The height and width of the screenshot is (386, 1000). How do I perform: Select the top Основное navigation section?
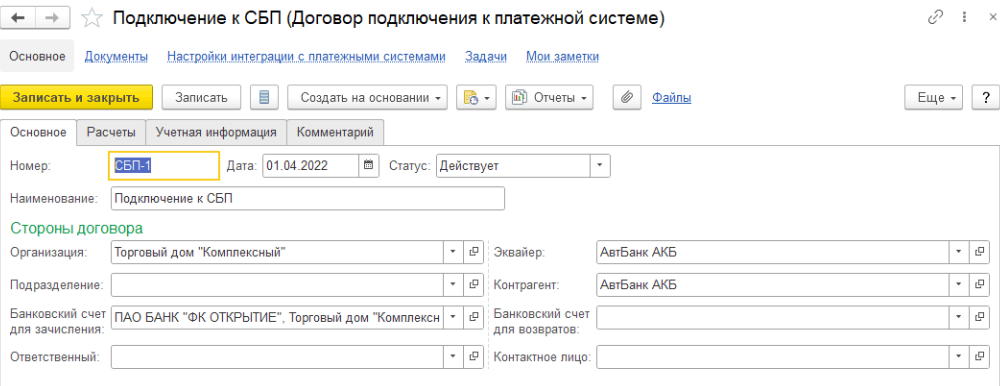point(37,56)
